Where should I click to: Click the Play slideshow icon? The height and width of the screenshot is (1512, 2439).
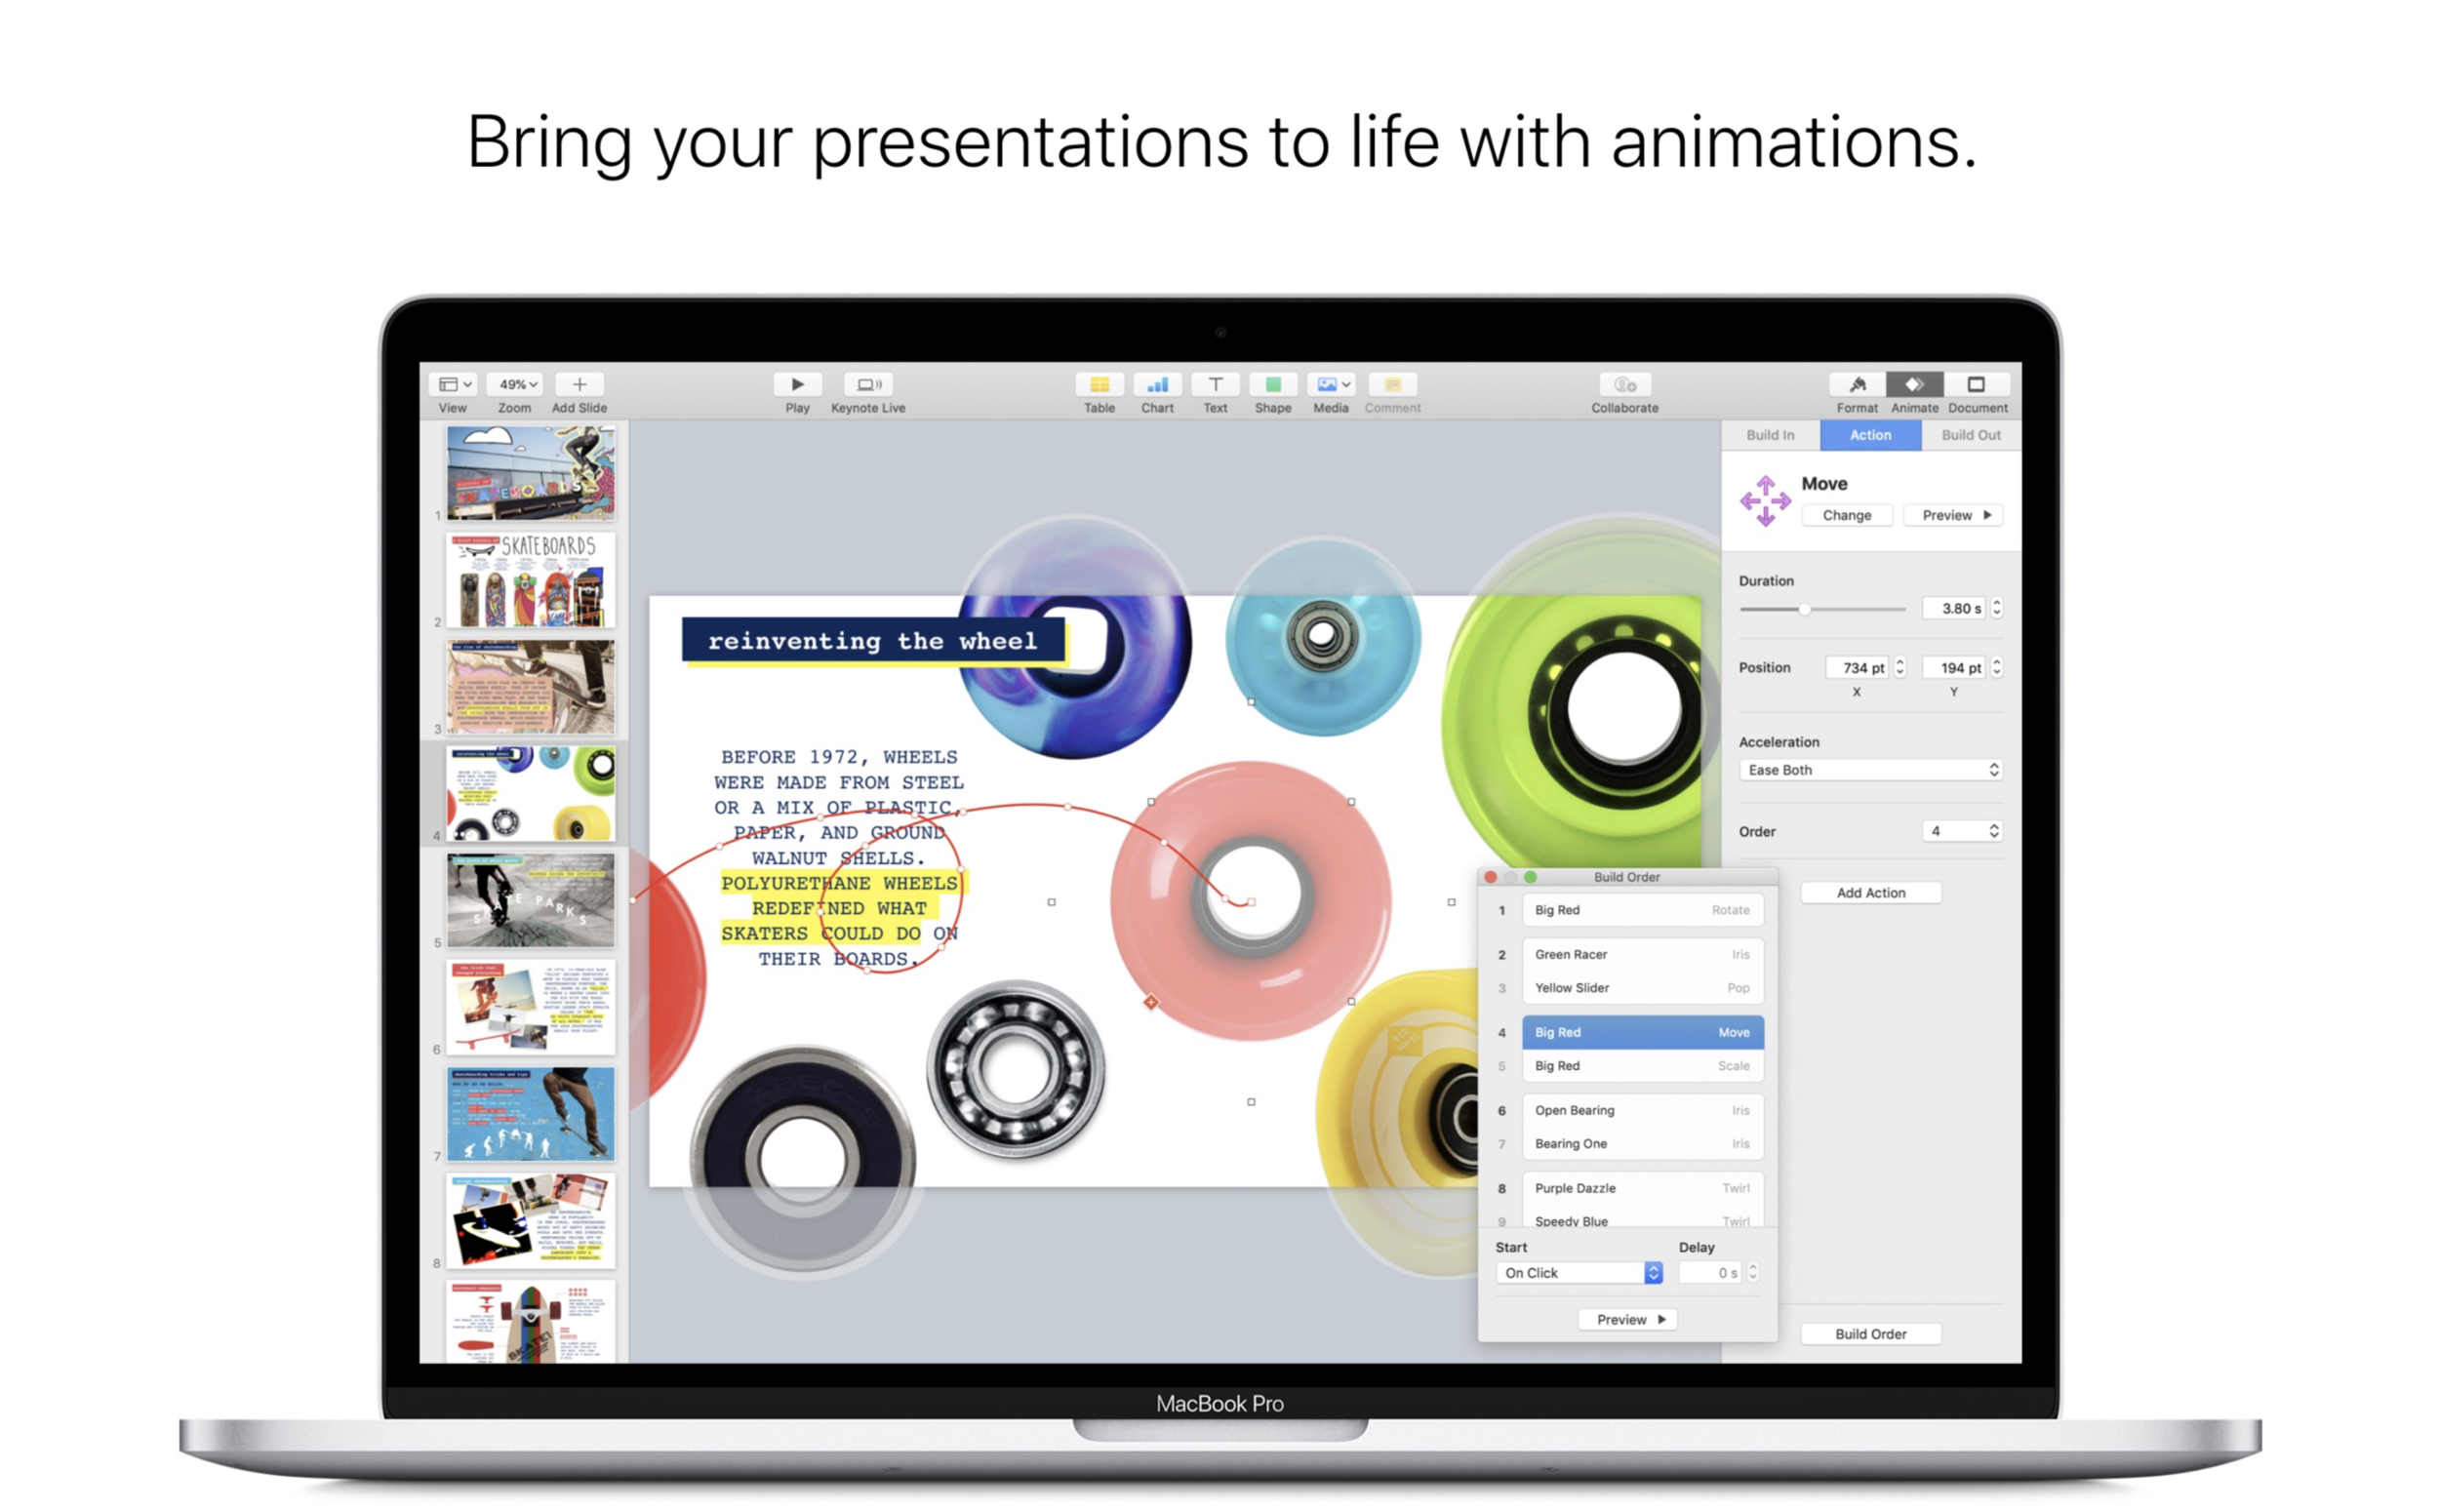coord(796,384)
